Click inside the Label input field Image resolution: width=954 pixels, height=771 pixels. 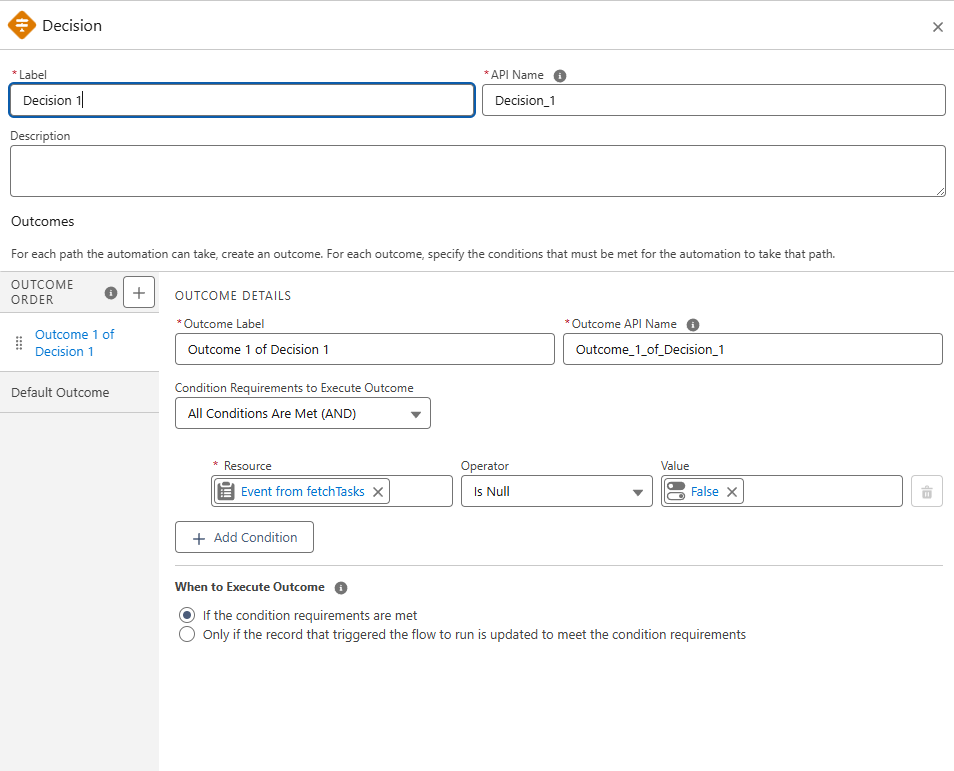click(x=240, y=100)
